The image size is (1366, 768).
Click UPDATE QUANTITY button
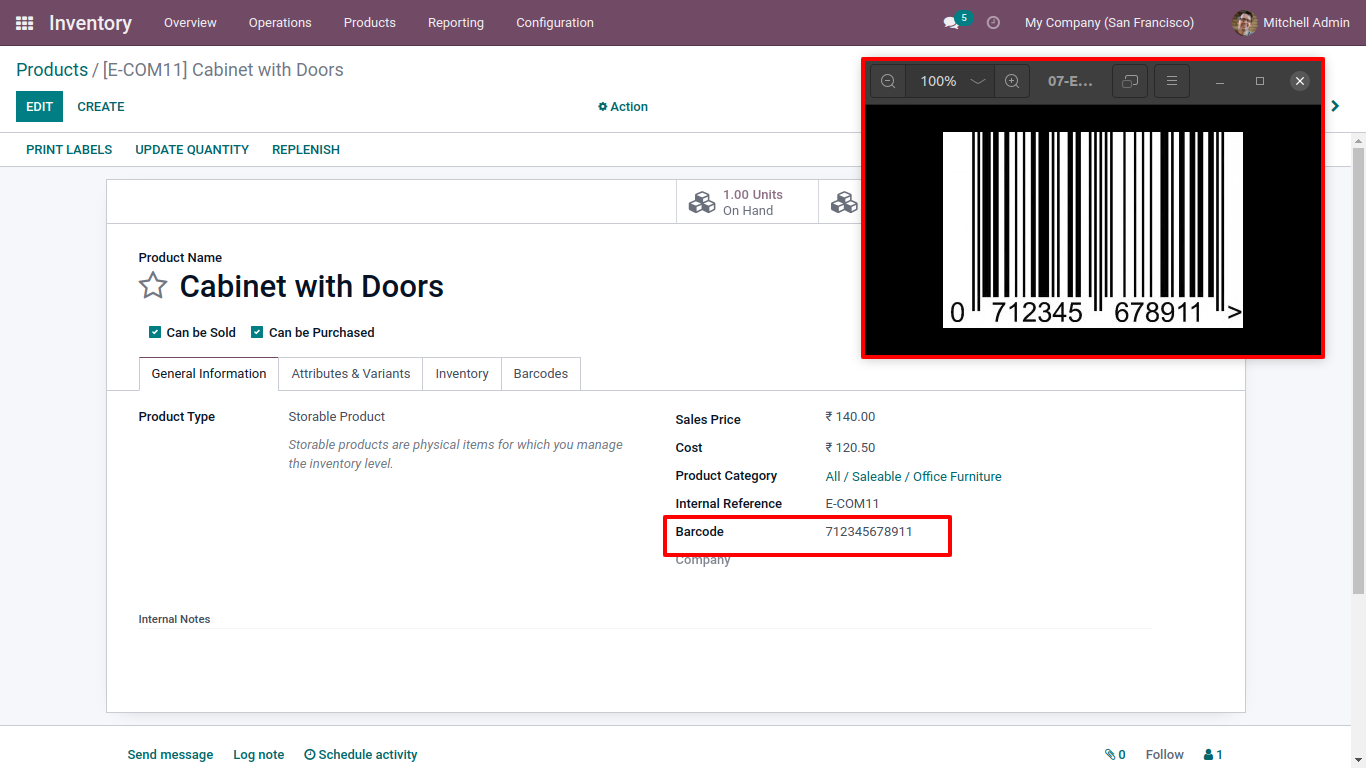click(192, 150)
